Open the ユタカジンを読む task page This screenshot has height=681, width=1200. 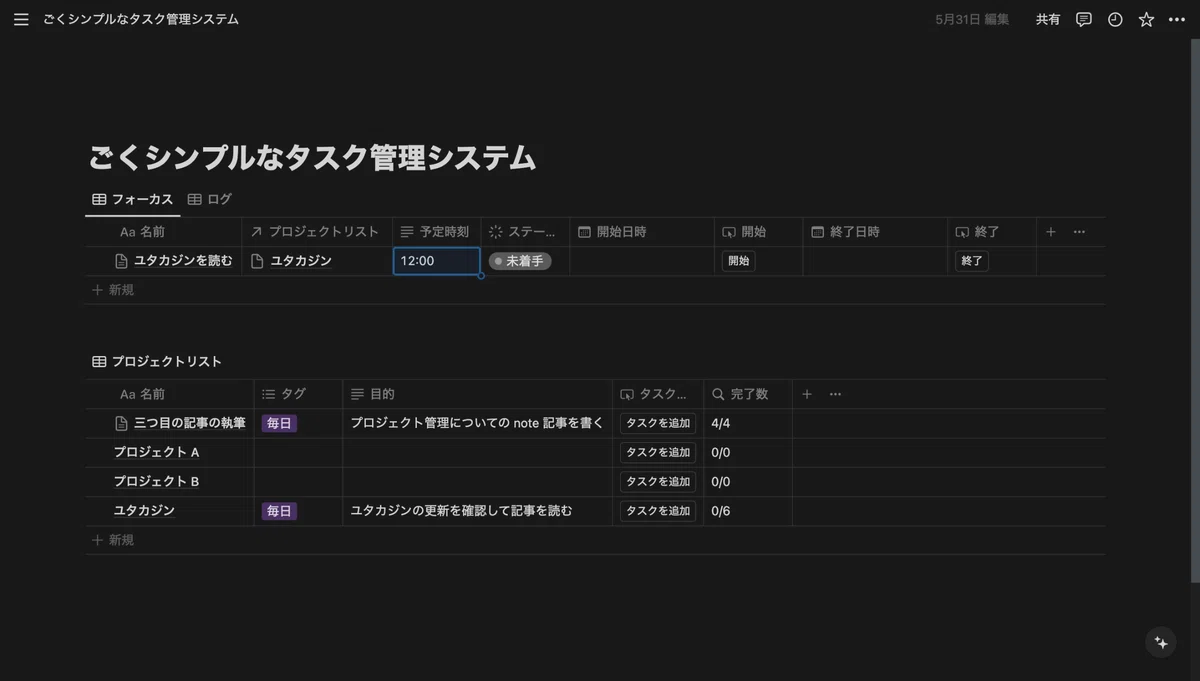click(183, 261)
